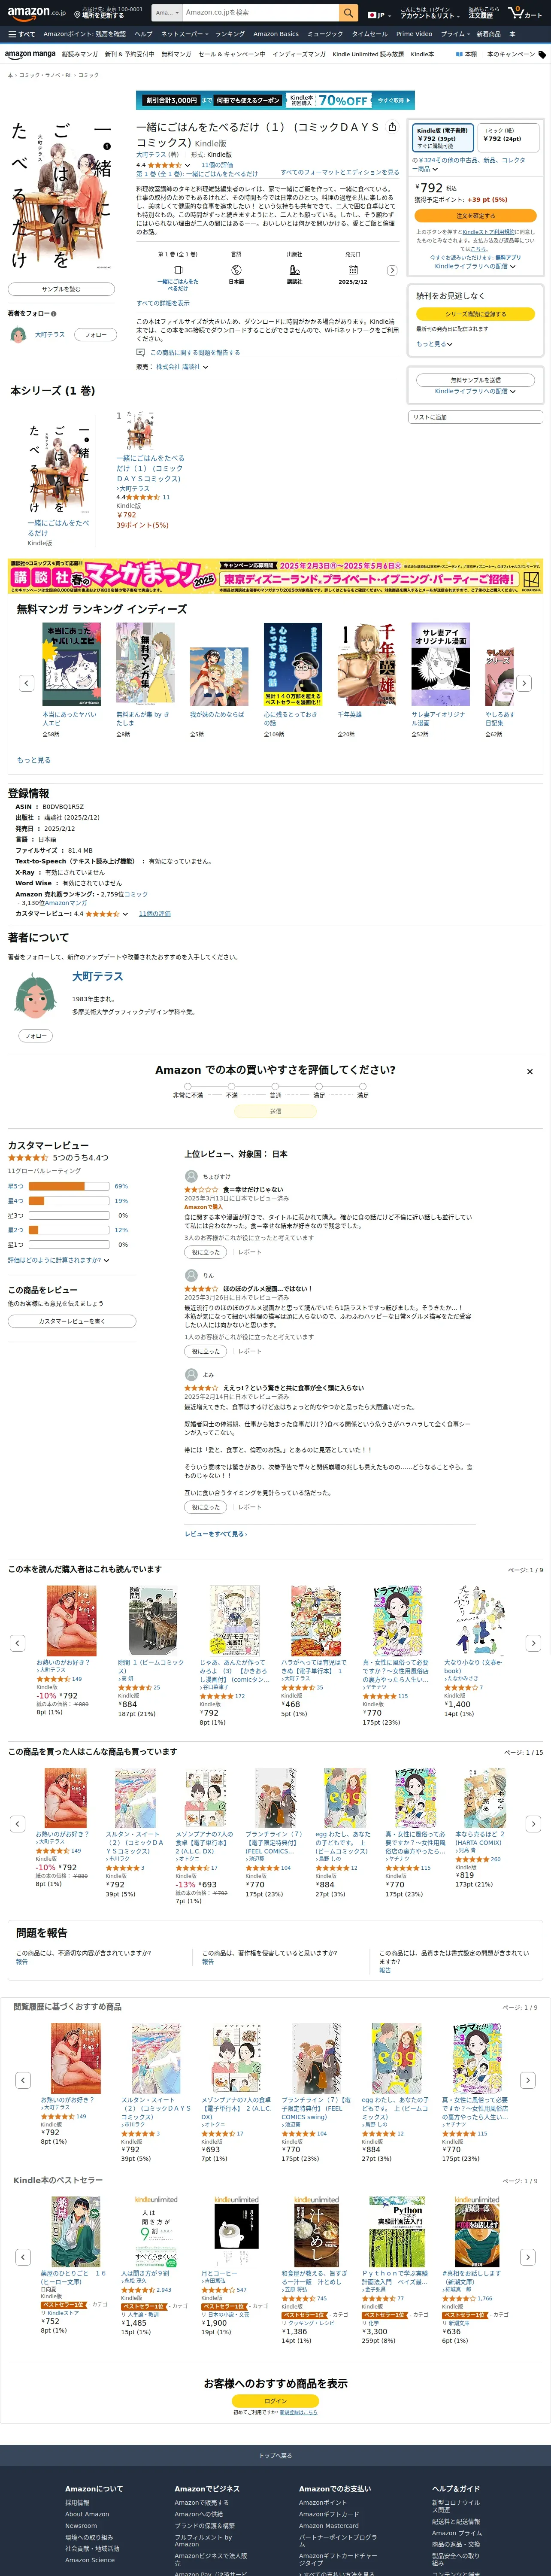Click next arrow in 無料マンガ ランキング carousel
Image resolution: width=551 pixels, height=2576 pixels.
tap(524, 683)
